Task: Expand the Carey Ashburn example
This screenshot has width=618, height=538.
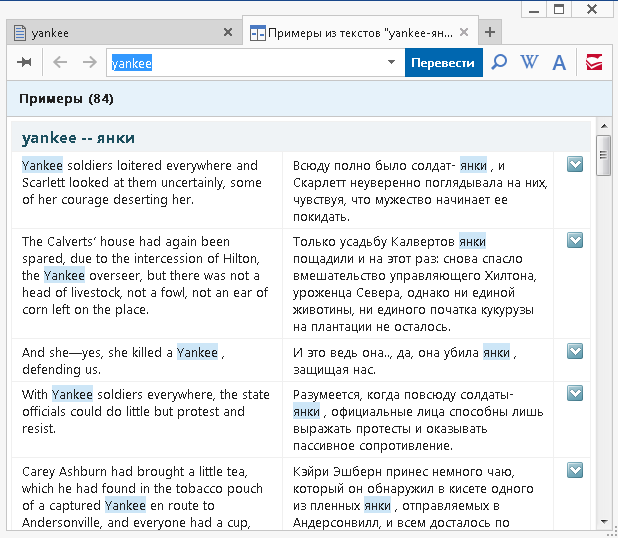Action: (x=575, y=470)
